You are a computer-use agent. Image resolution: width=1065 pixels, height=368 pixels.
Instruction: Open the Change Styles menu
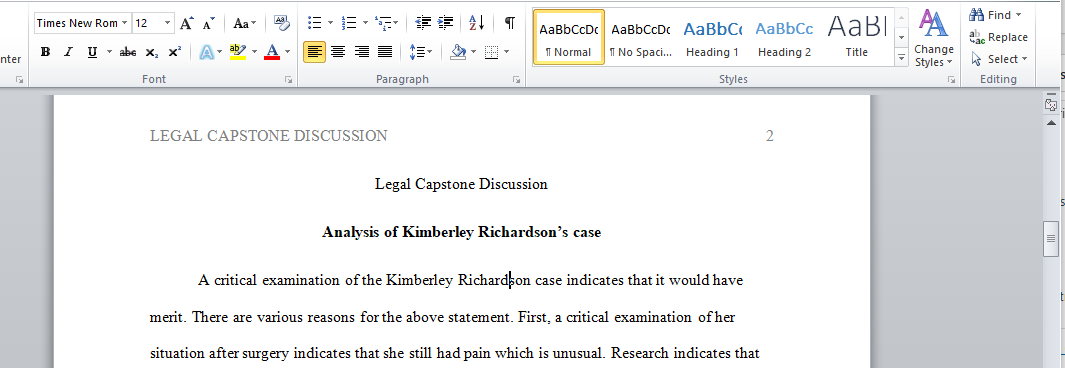(x=934, y=39)
